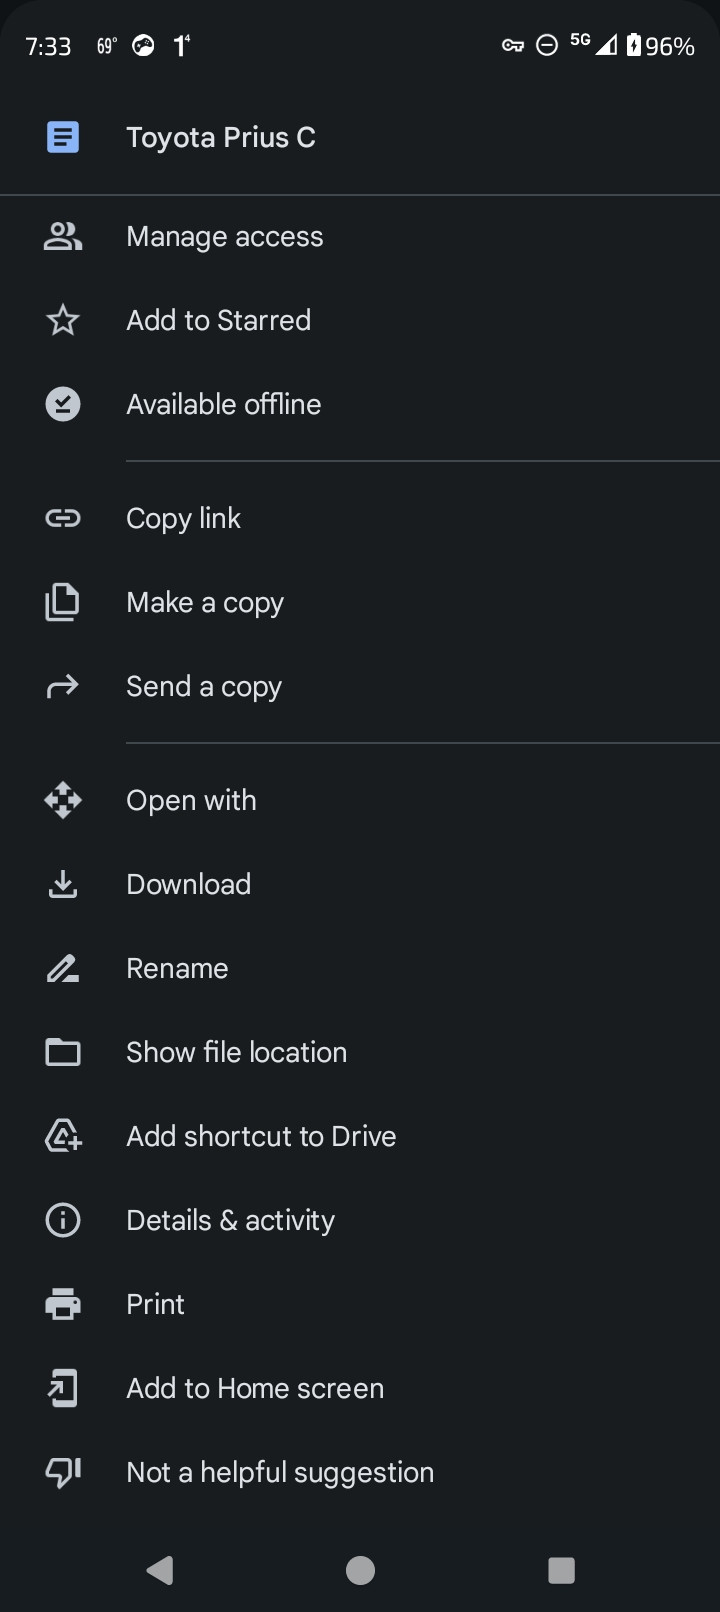Select Not a helpful suggestion
The image size is (720, 1612).
pyautogui.click(x=360, y=1472)
